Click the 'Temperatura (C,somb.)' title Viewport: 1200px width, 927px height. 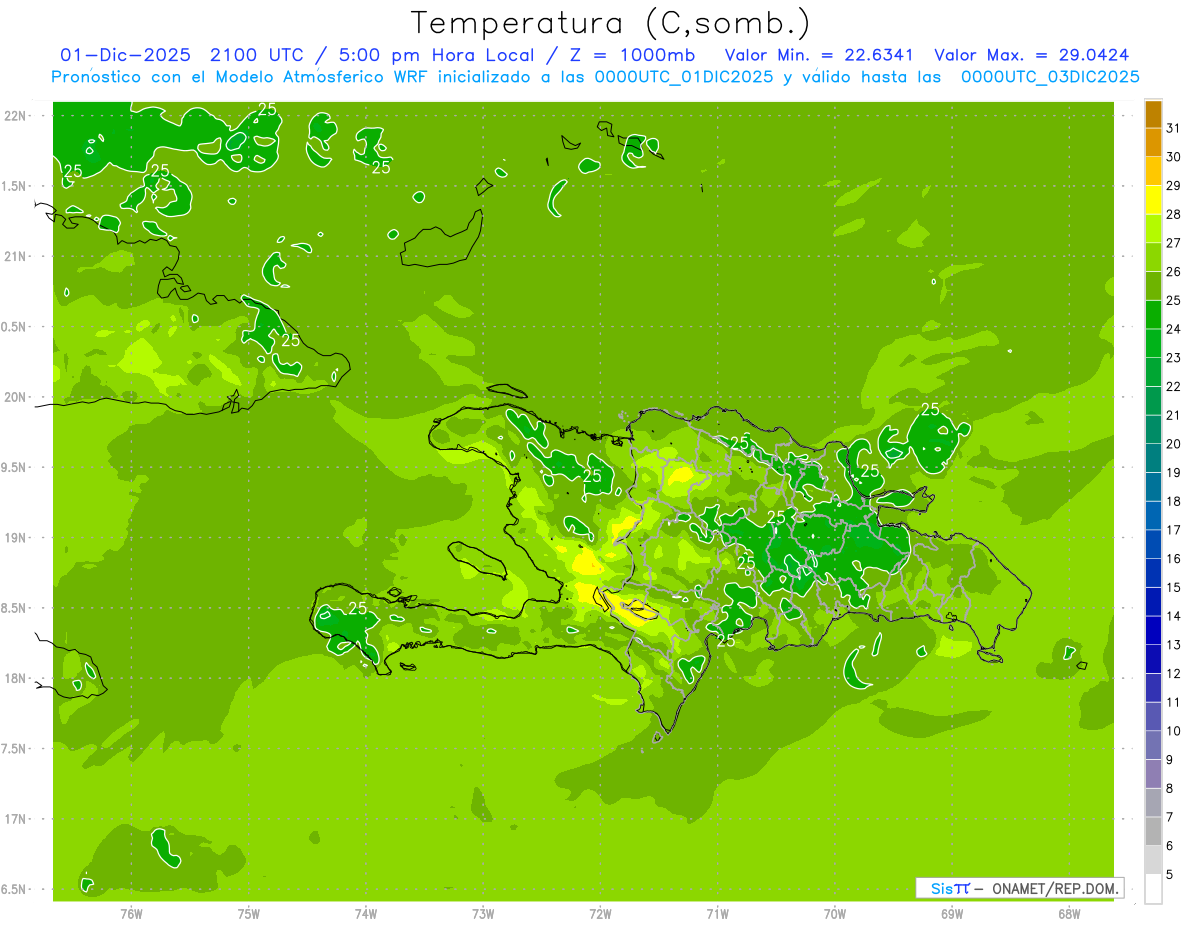coord(611,24)
